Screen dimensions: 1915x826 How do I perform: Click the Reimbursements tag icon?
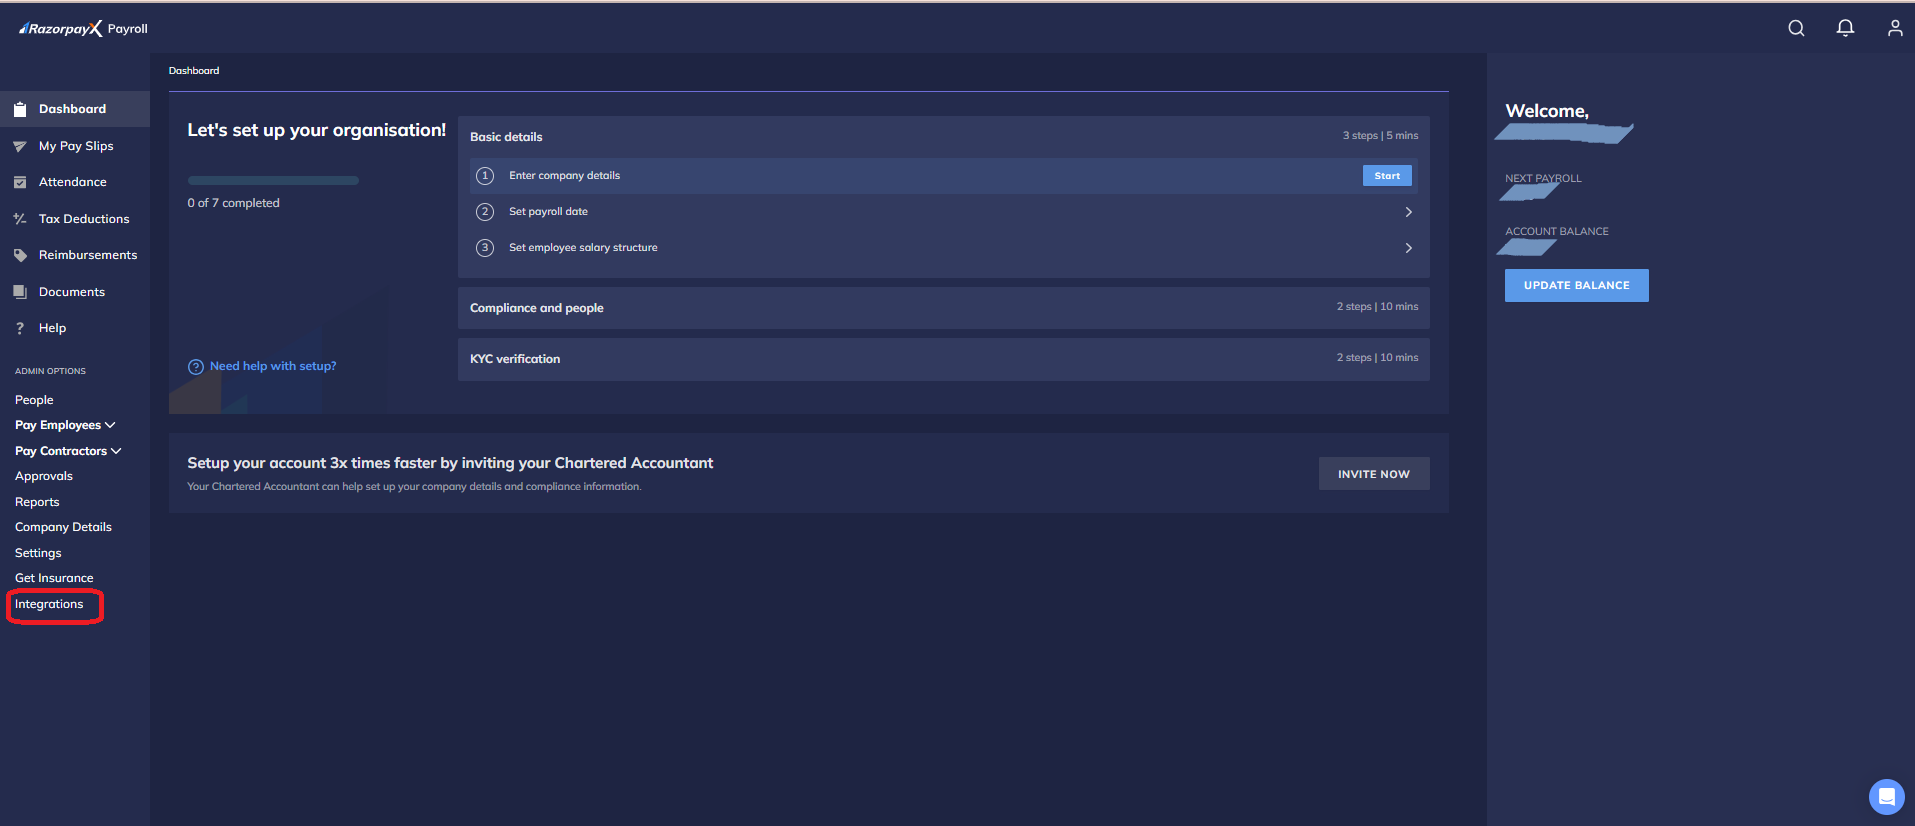click(x=20, y=255)
